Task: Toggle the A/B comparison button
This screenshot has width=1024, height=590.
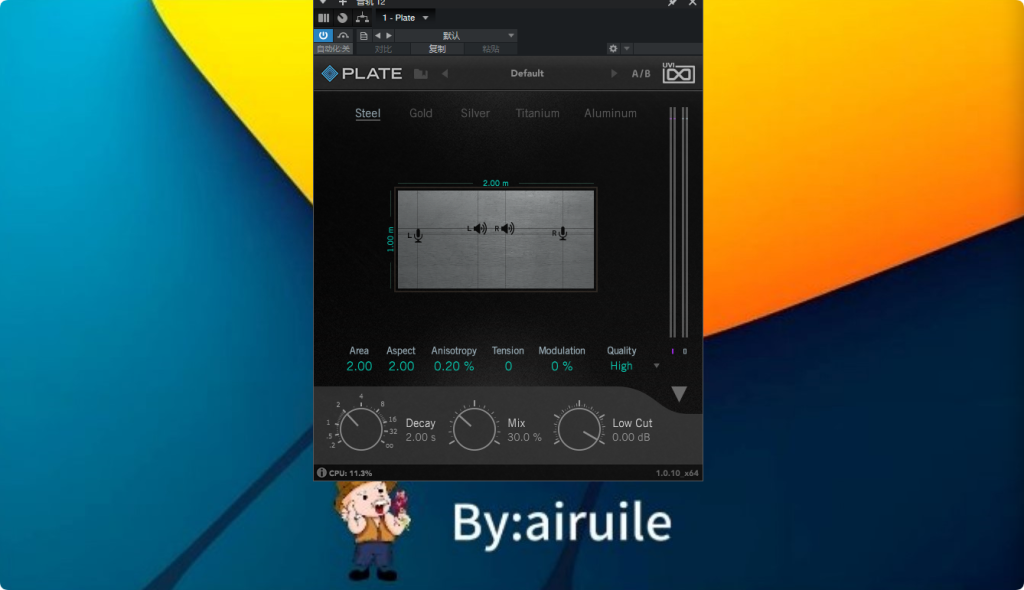Action: pyautogui.click(x=641, y=74)
